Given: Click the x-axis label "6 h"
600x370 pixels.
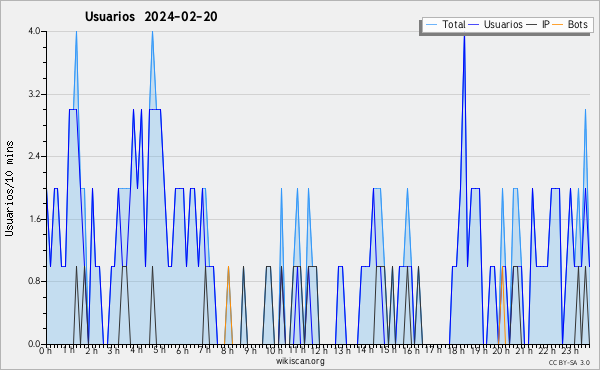Looking at the screenshot, I should click(x=182, y=351).
